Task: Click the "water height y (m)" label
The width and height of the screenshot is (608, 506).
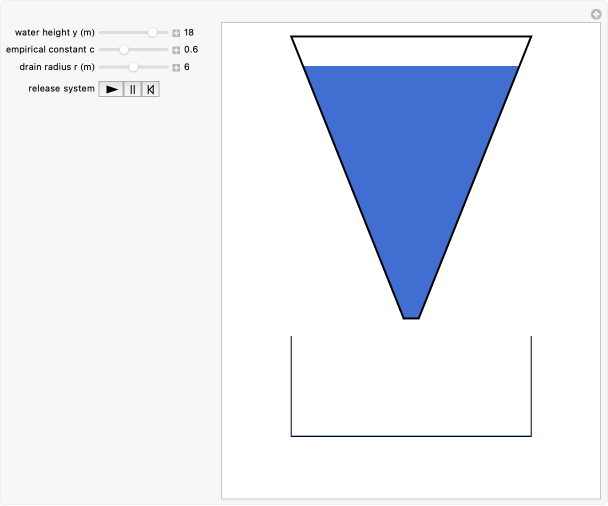Action: [x=54, y=33]
